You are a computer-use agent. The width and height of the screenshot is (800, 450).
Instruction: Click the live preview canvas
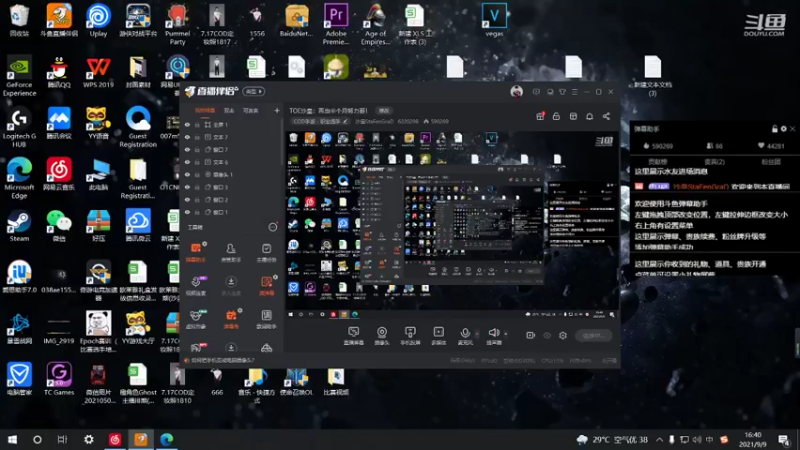(452, 226)
